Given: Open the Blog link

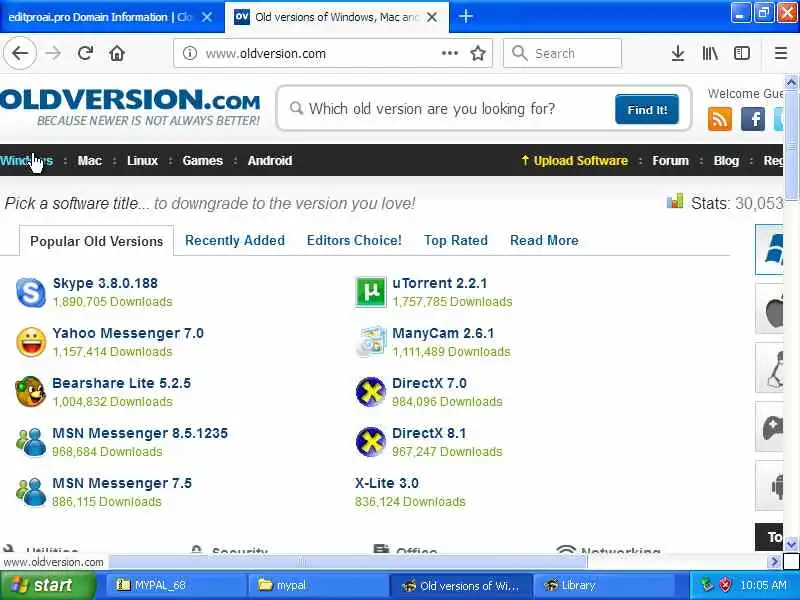Looking at the screenshot, I should pyautogui.click(x=726, y=161).
